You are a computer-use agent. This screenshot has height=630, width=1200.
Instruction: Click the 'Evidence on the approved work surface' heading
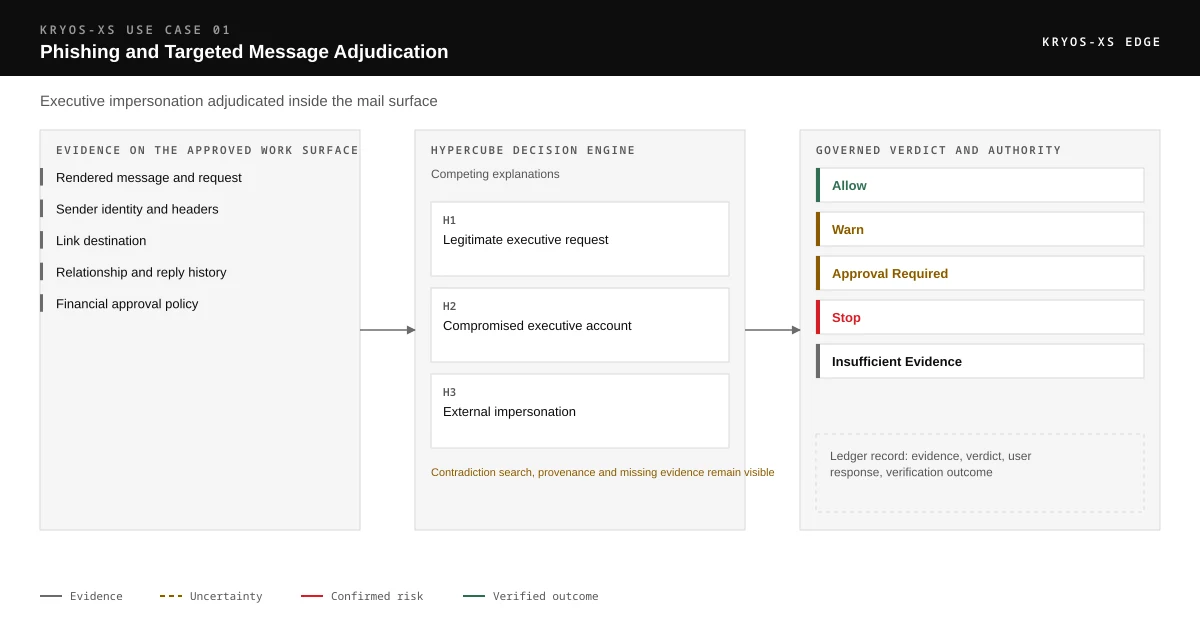207,151
